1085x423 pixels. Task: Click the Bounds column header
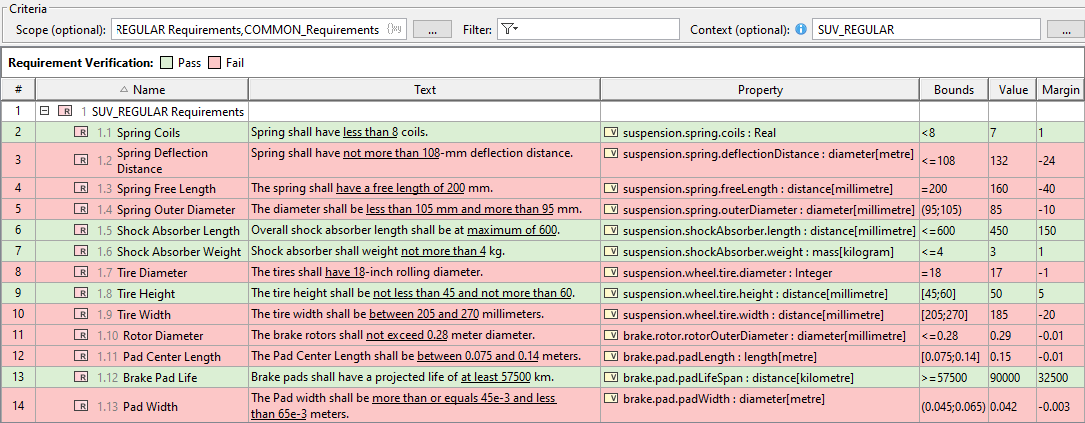953,90
